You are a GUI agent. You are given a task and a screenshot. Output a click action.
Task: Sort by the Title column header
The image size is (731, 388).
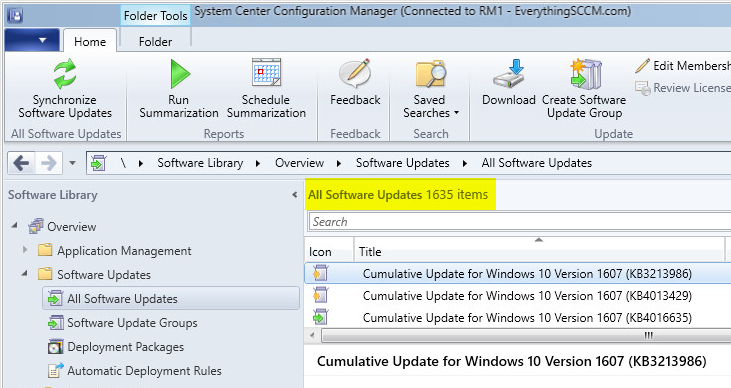pos(539,250)
